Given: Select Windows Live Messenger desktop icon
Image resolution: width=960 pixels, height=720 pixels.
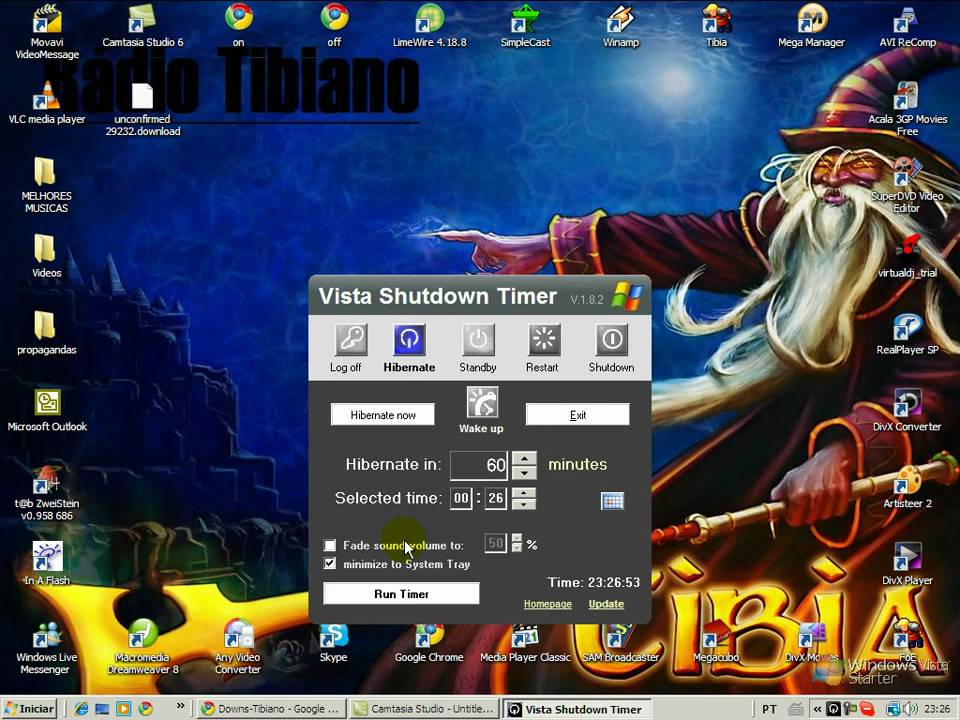Looking at the screenshot, I should (47, 648).
